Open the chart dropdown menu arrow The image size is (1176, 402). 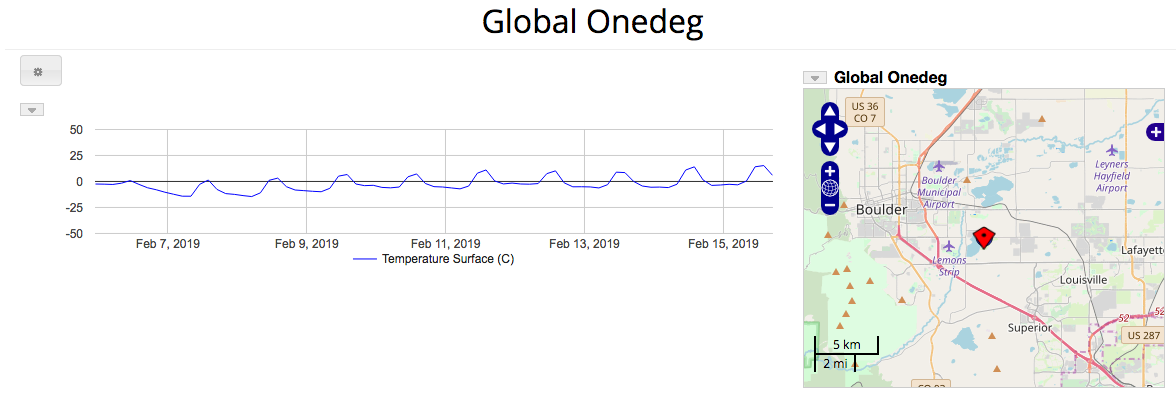32,110
